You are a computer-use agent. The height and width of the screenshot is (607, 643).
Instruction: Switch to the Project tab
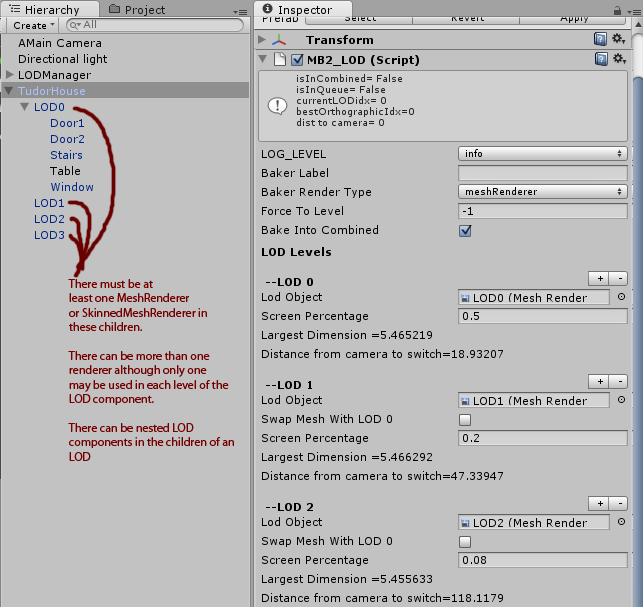pyautogui.click(x=137, y=9)
